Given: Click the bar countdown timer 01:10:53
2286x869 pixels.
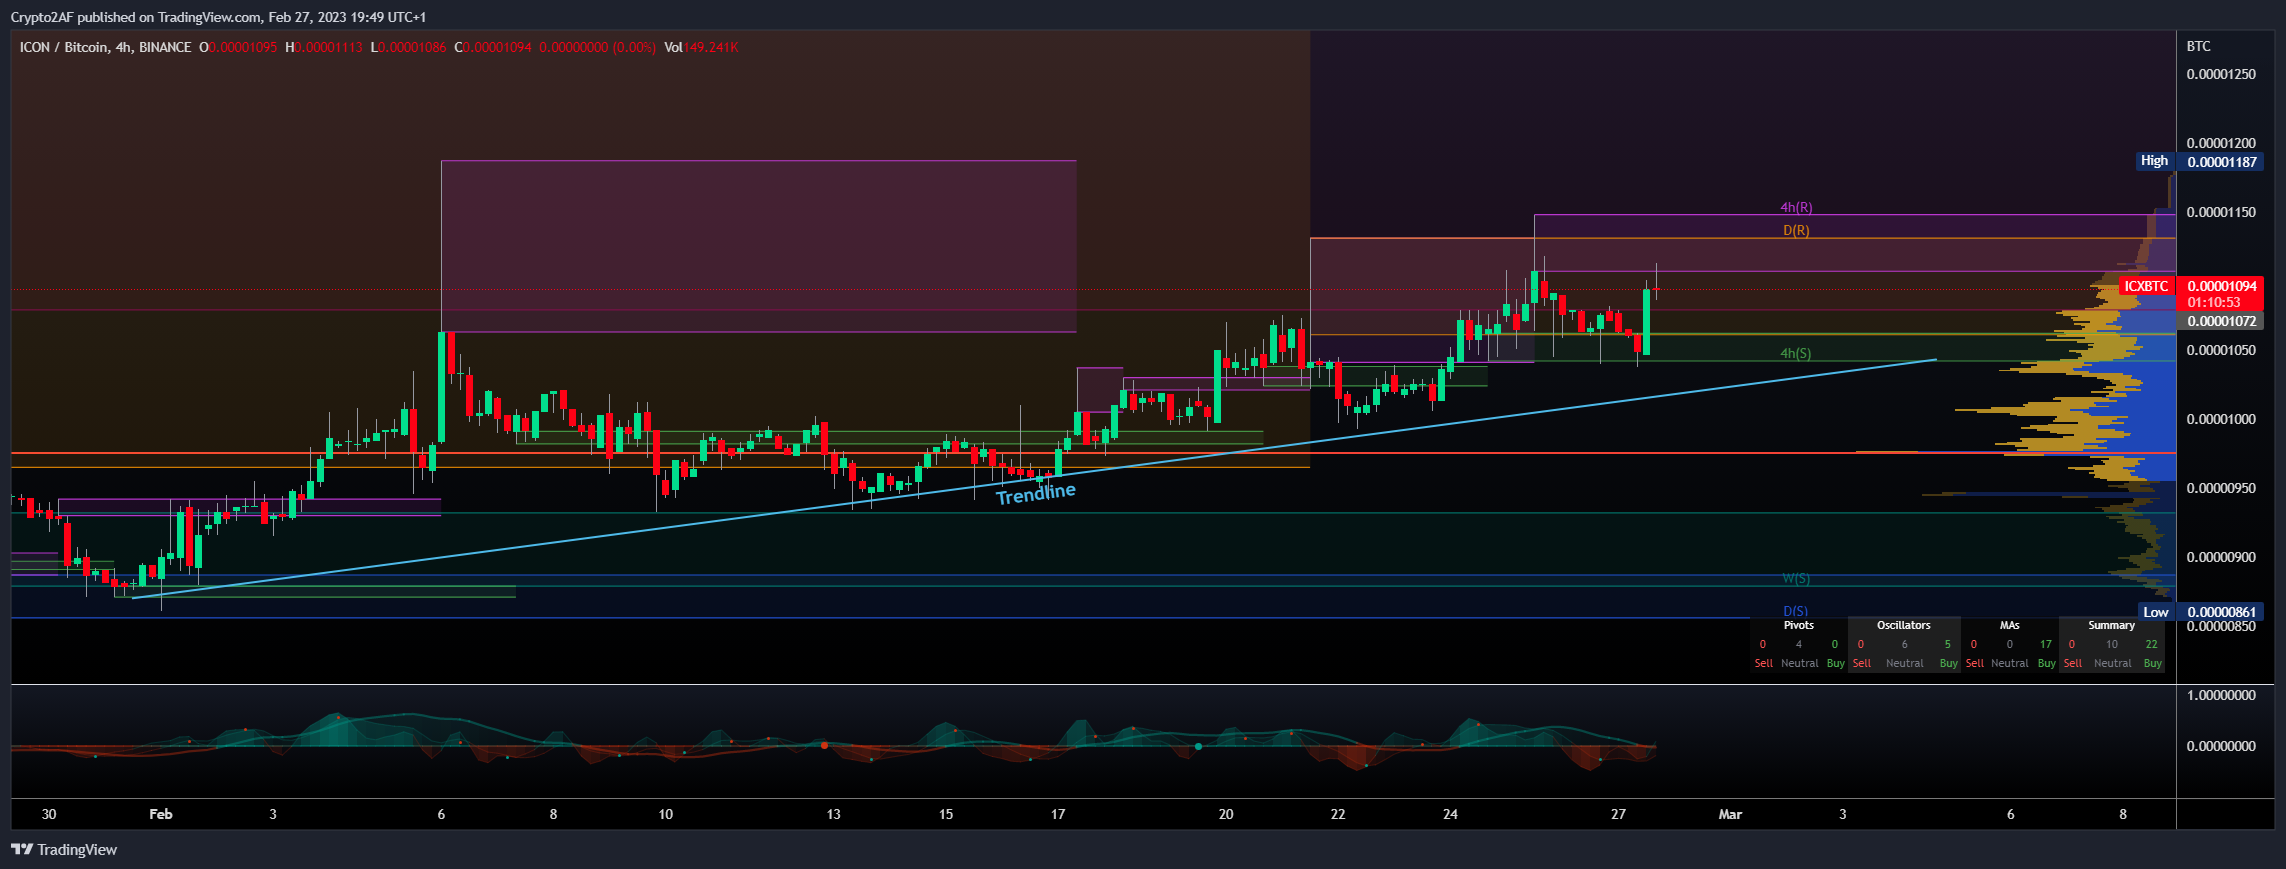Looking at the screenshot, I should (2213, 302).
